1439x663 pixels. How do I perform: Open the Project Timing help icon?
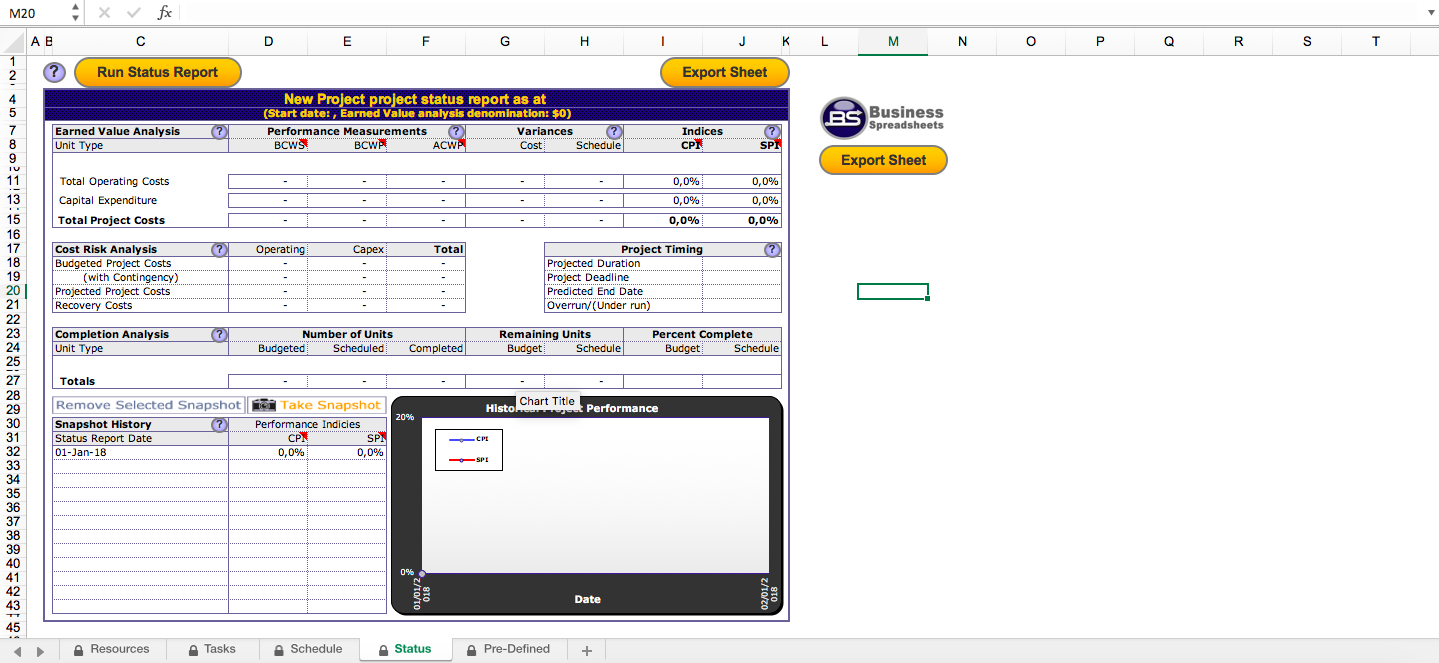771,249
